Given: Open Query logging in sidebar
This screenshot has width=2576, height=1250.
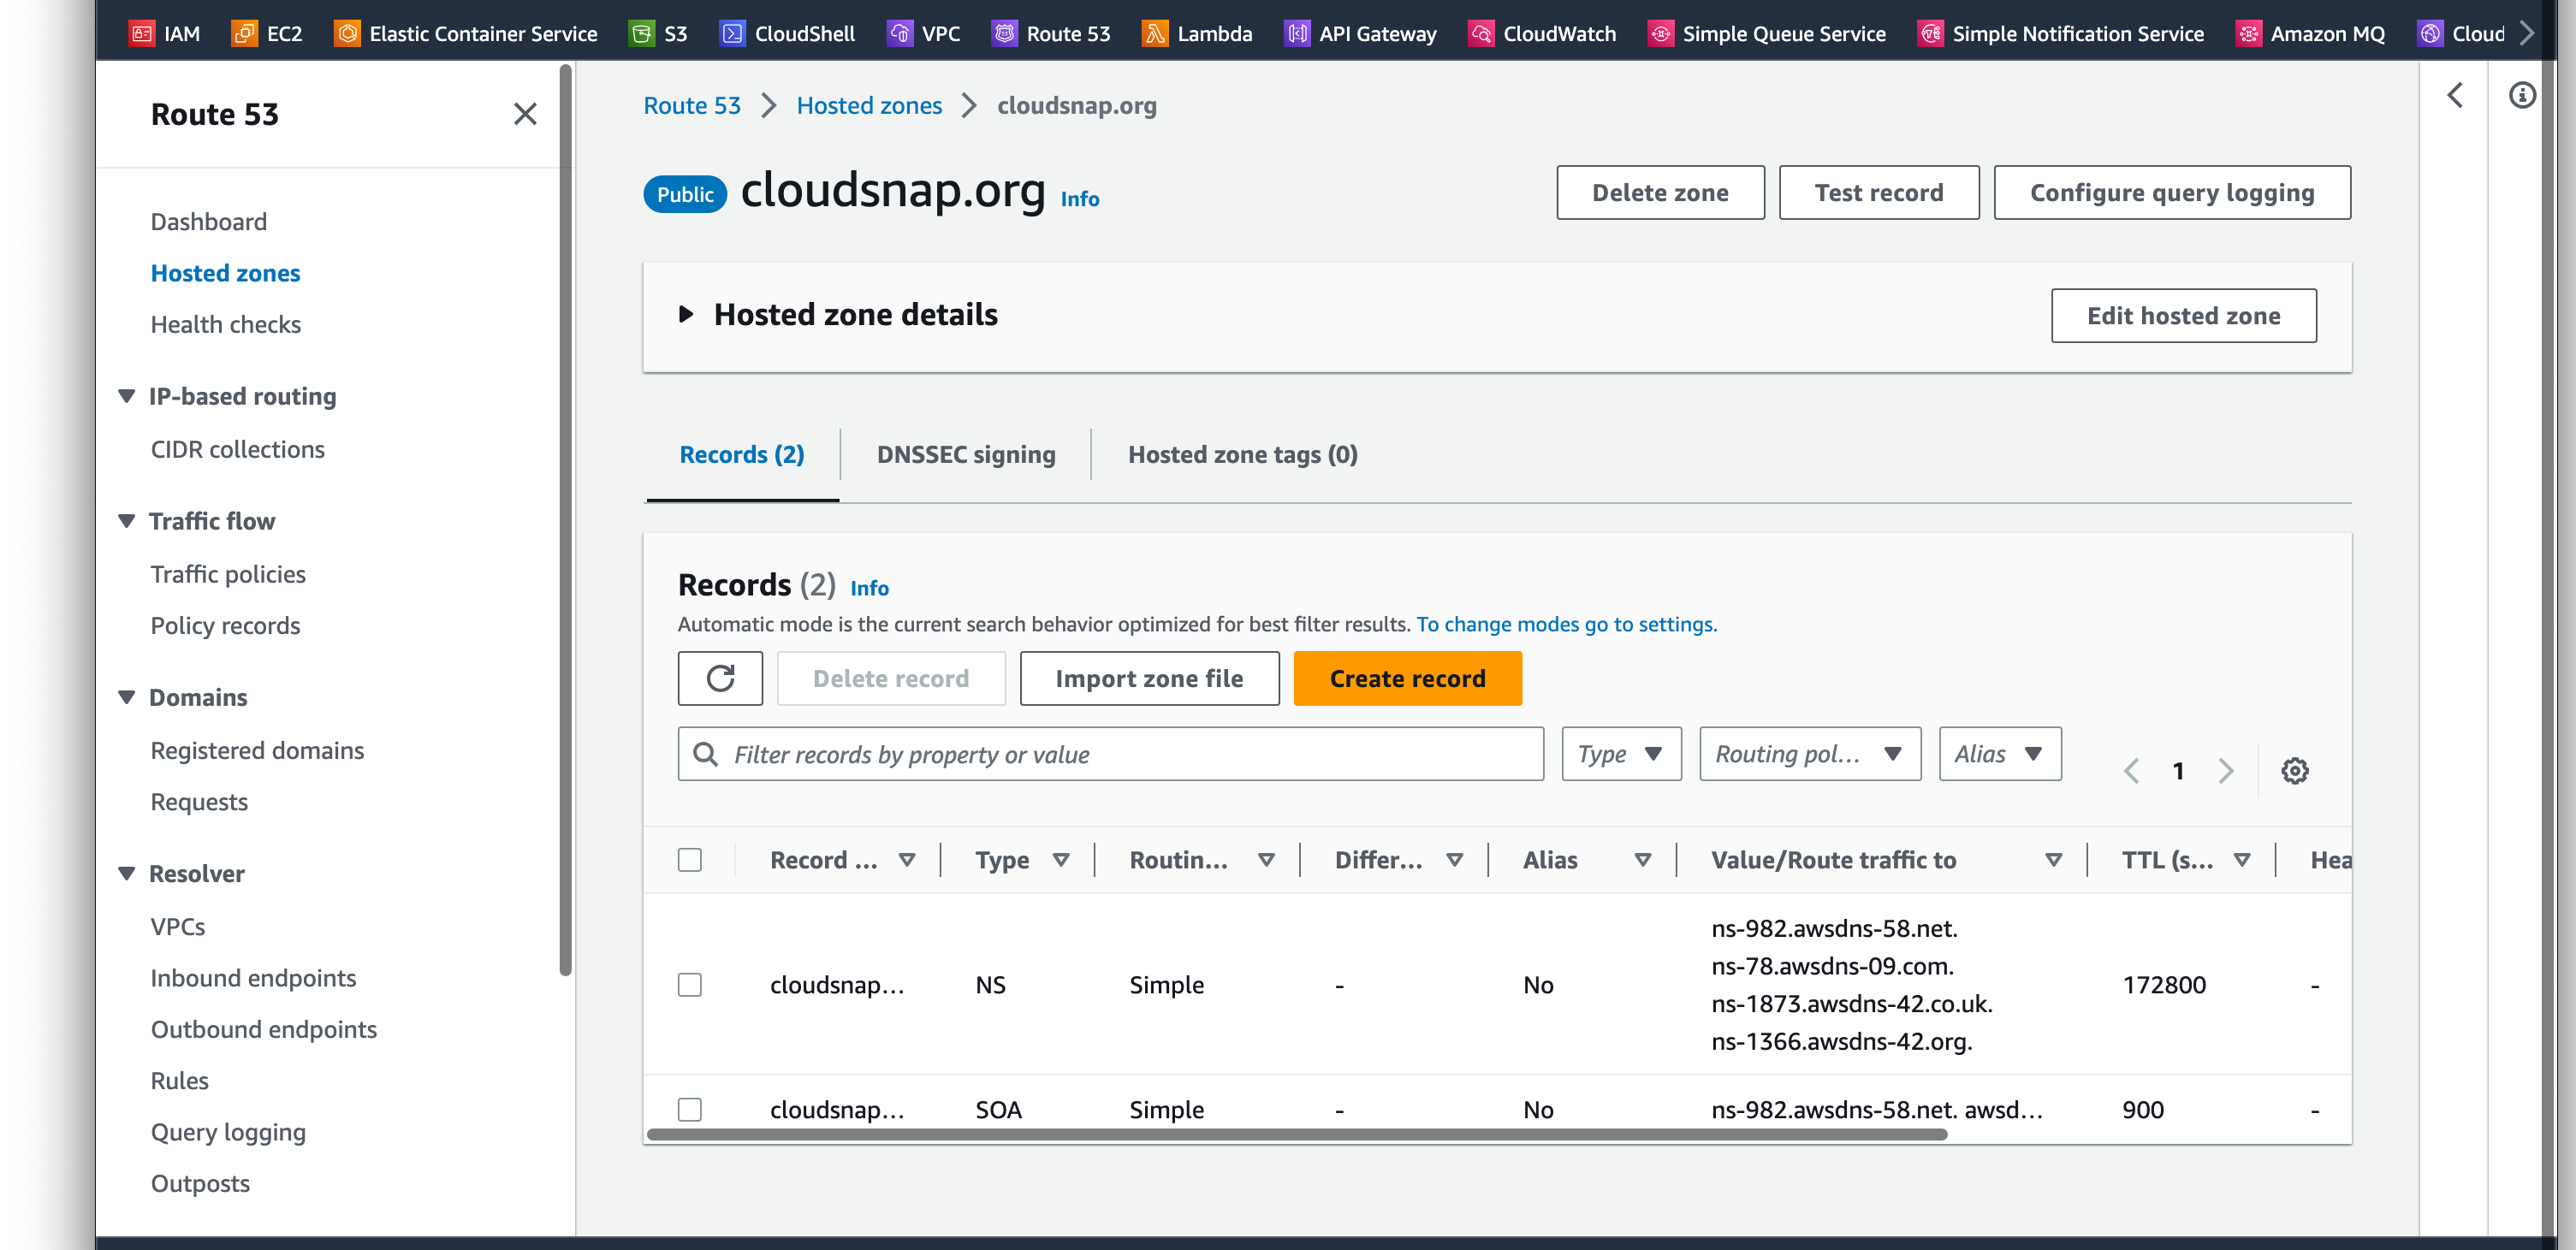Looking at the screenshot, I should (x=228, y=1132).
